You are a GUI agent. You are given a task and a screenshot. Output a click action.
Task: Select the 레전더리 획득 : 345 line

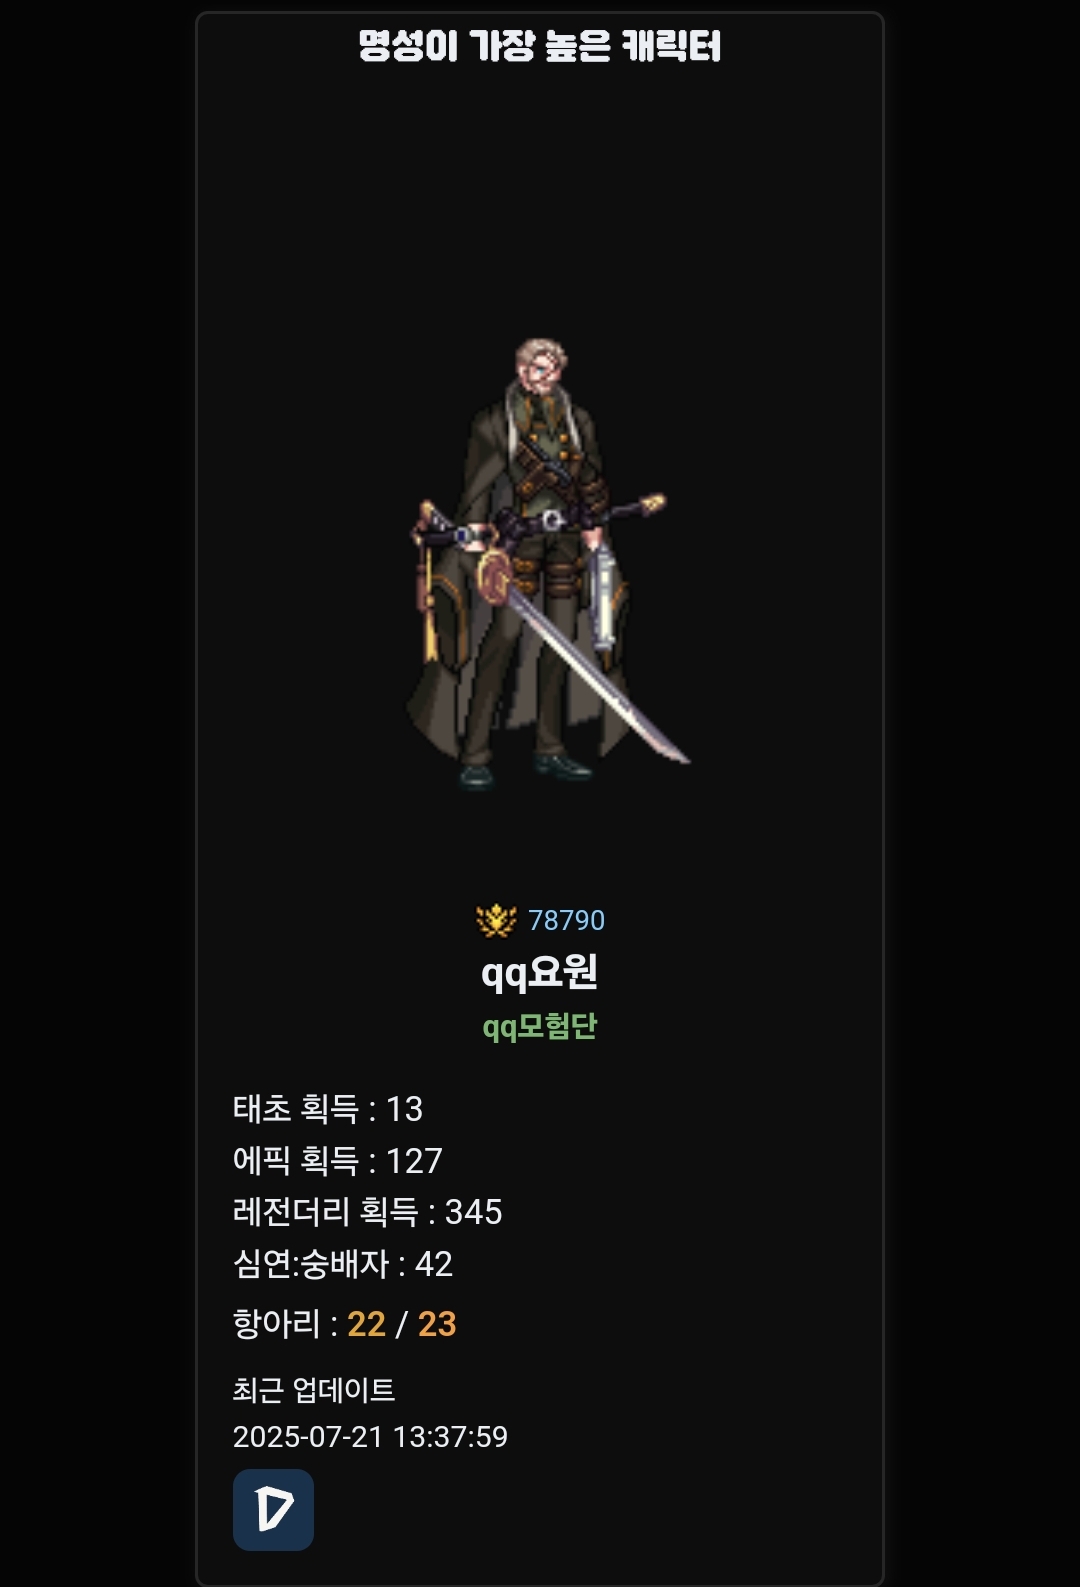pos(368,1211)
